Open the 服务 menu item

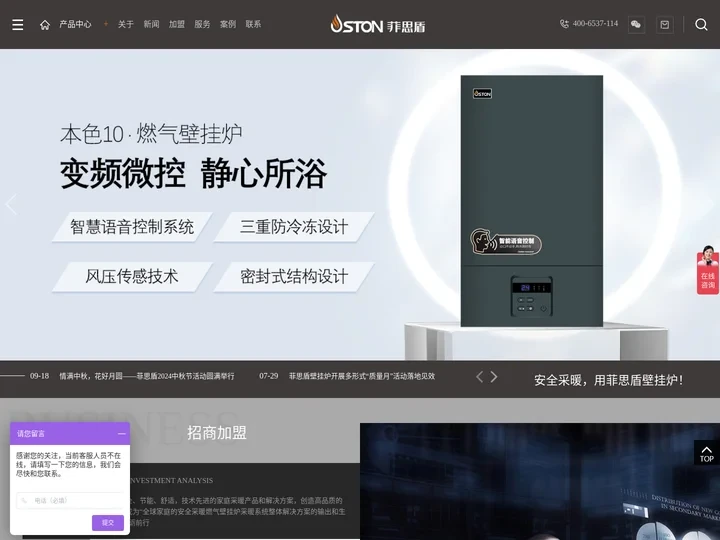[x=202, y=24]
